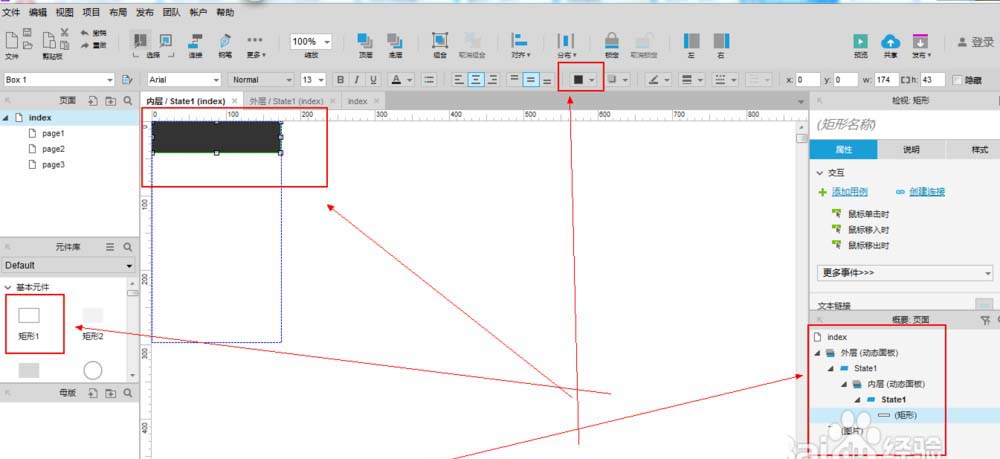Select page2 in the pages tree
This screenshot has height=459, width=1000.
[54, 149]
